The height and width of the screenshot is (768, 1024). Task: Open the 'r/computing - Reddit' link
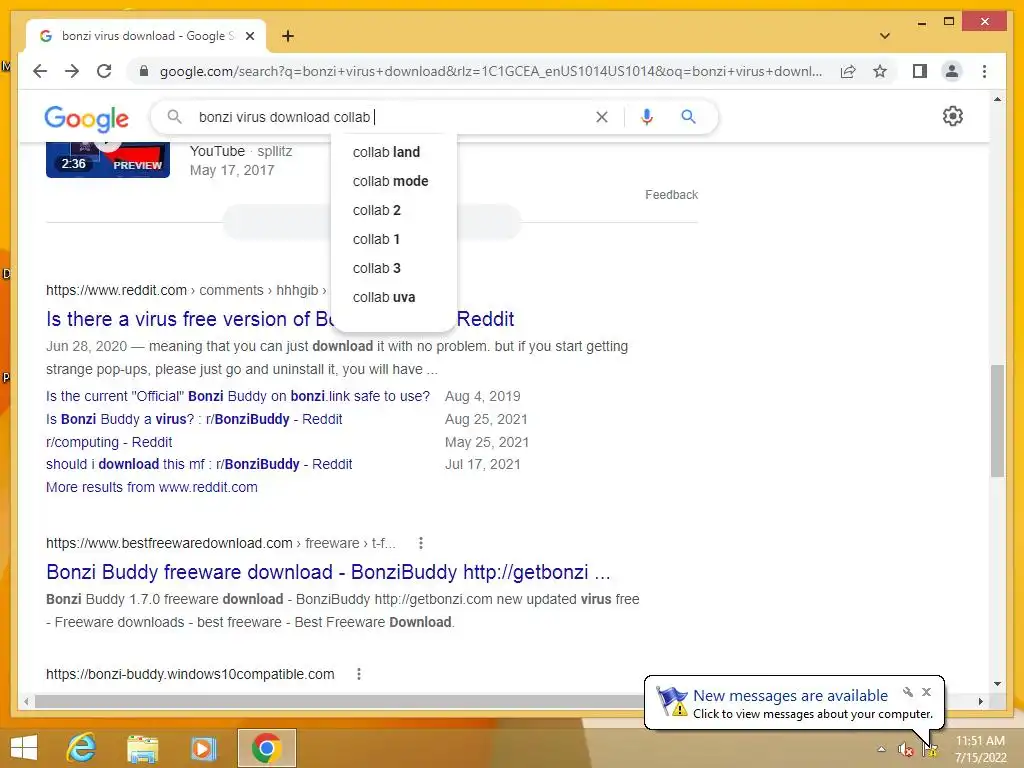tap(109, 442)
